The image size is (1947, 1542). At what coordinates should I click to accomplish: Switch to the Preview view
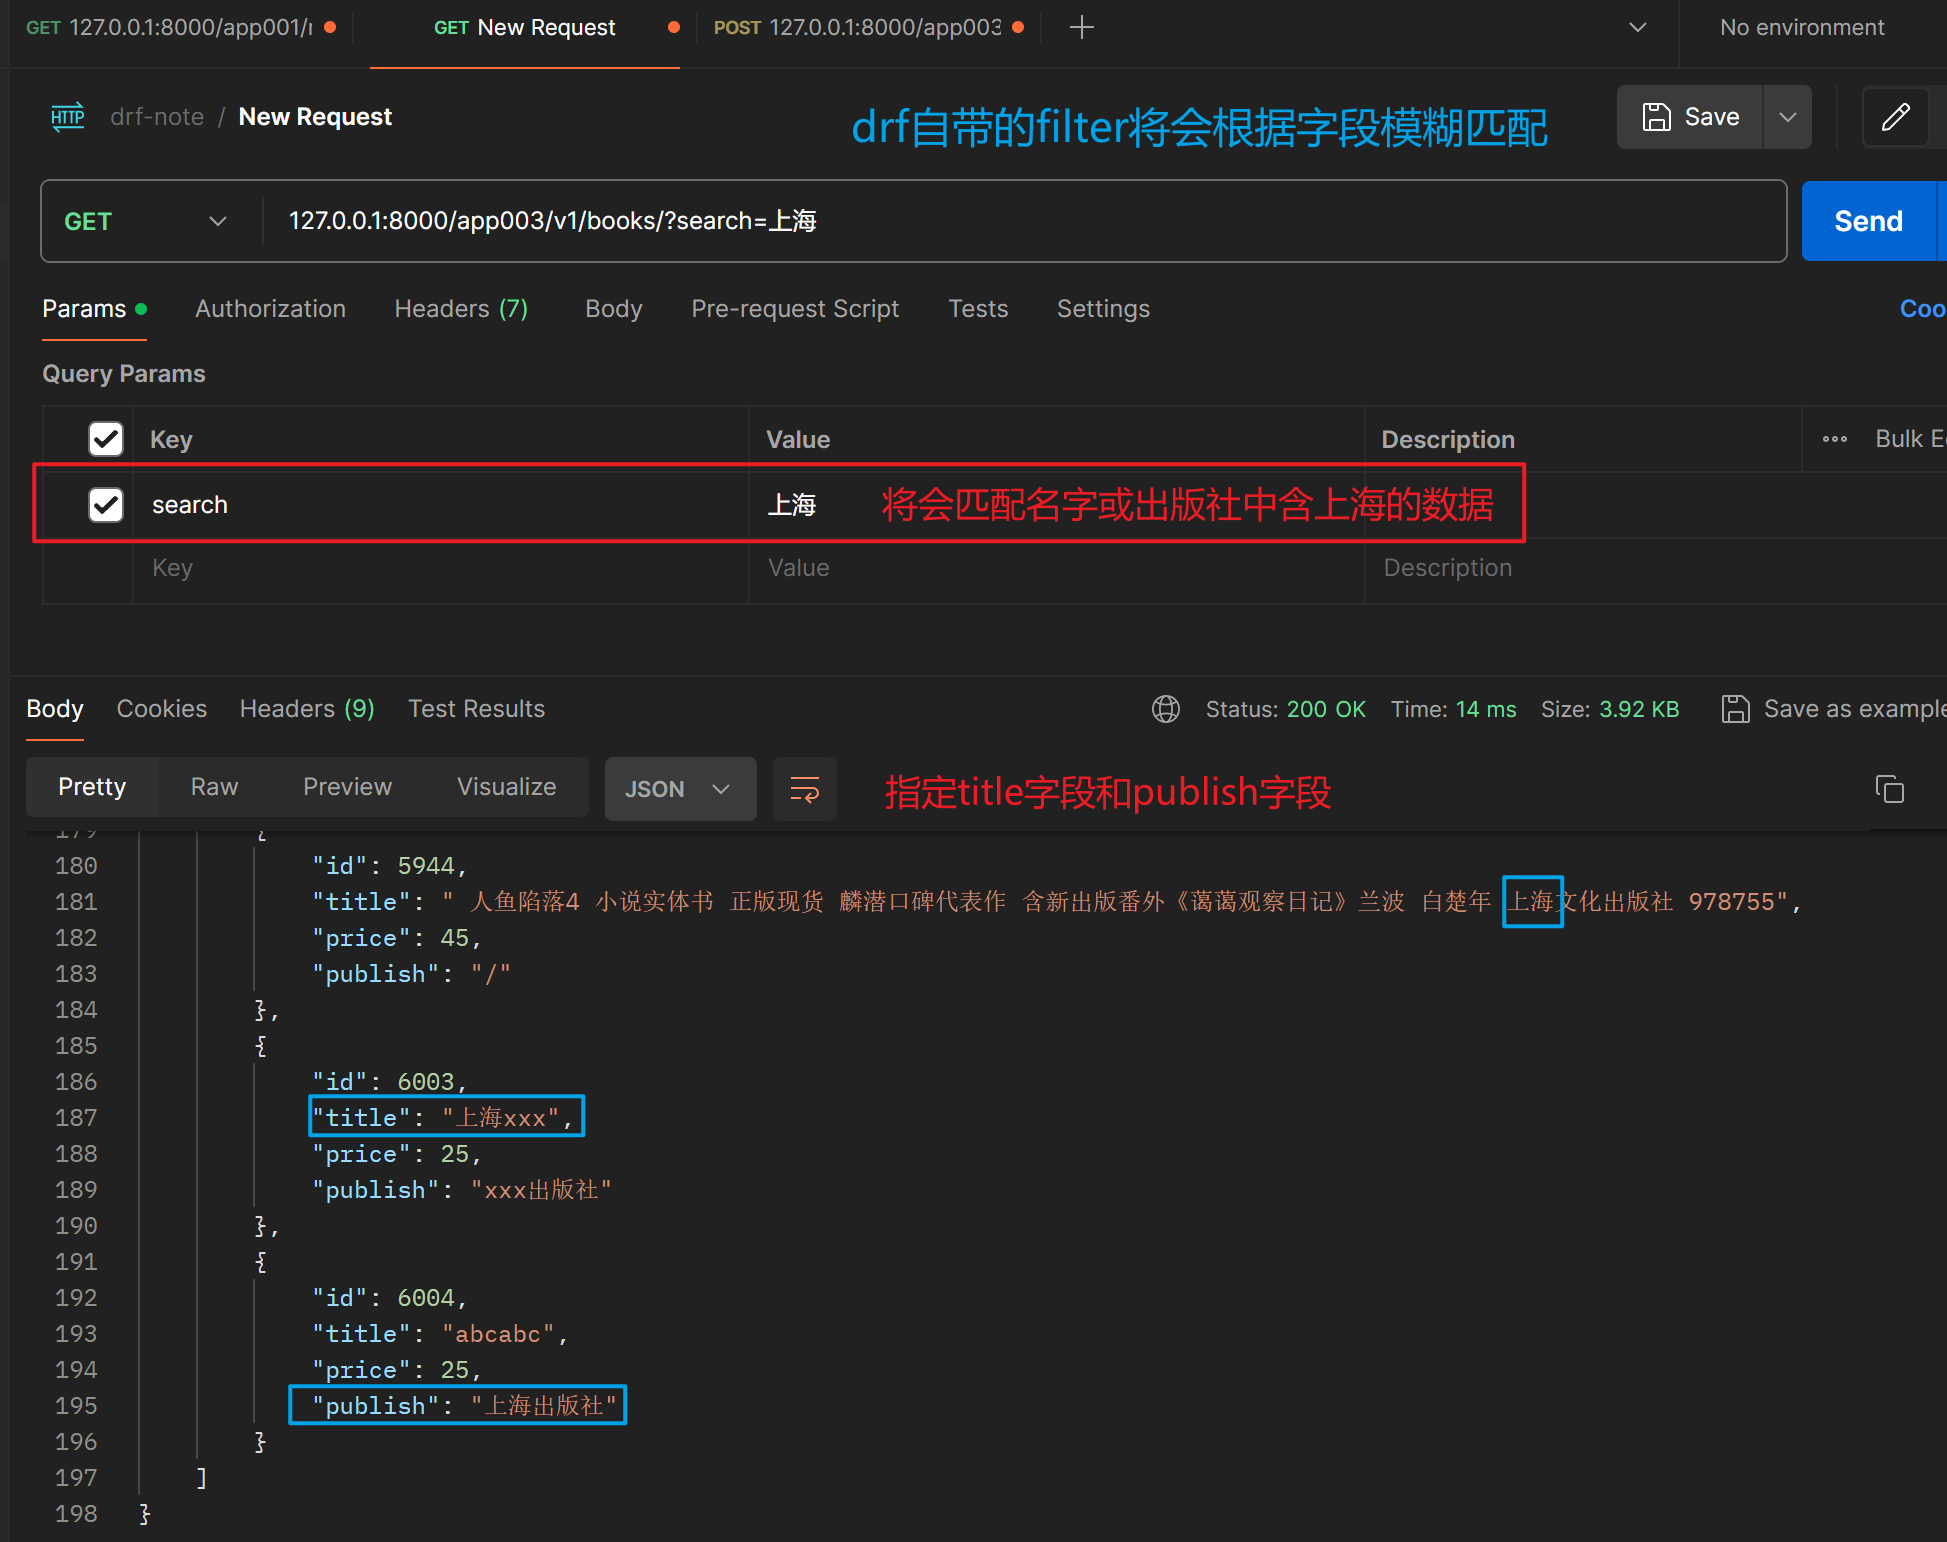(x=347, y=787)
